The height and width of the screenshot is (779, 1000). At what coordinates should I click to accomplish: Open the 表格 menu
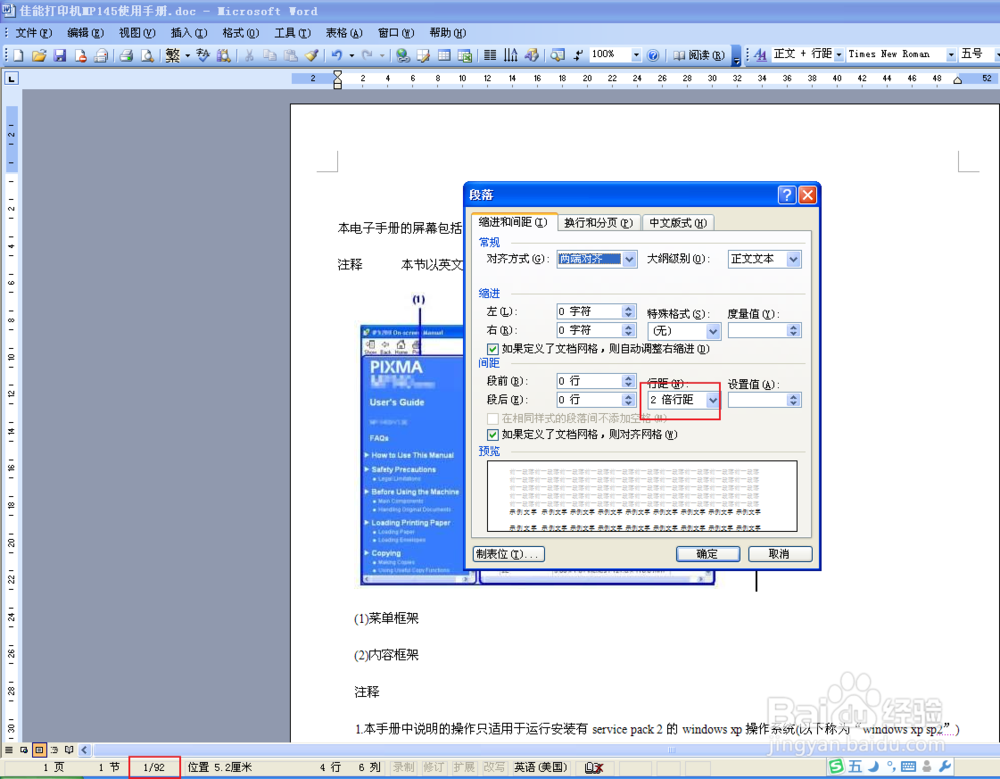[344, 33]
